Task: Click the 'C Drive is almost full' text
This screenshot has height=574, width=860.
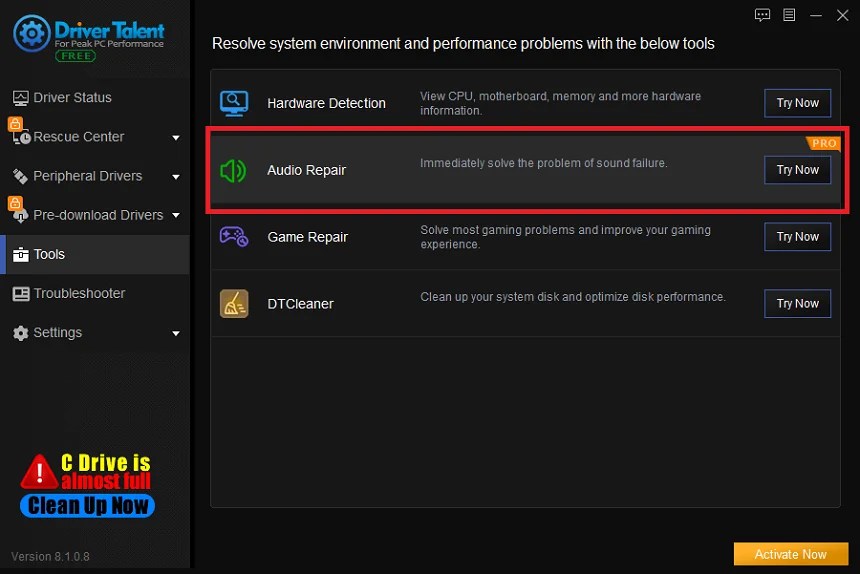Action: (105, 471)
